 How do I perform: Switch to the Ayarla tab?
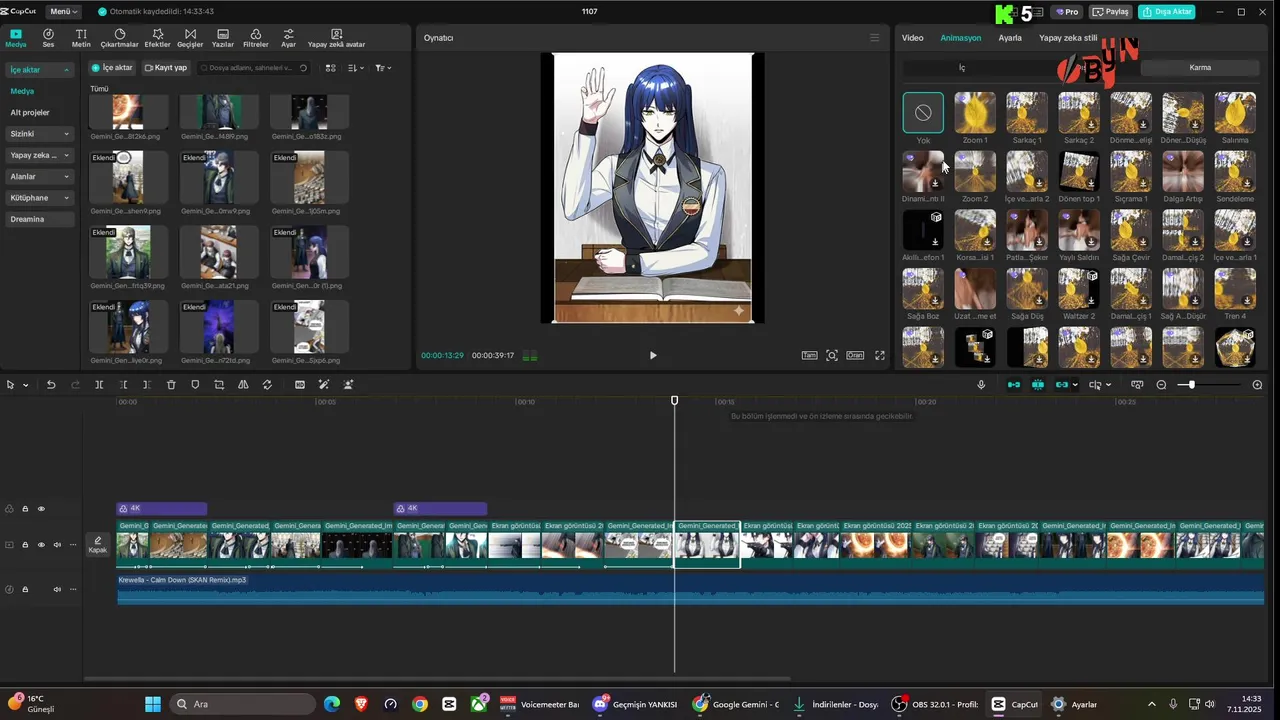coord(1010,38)
